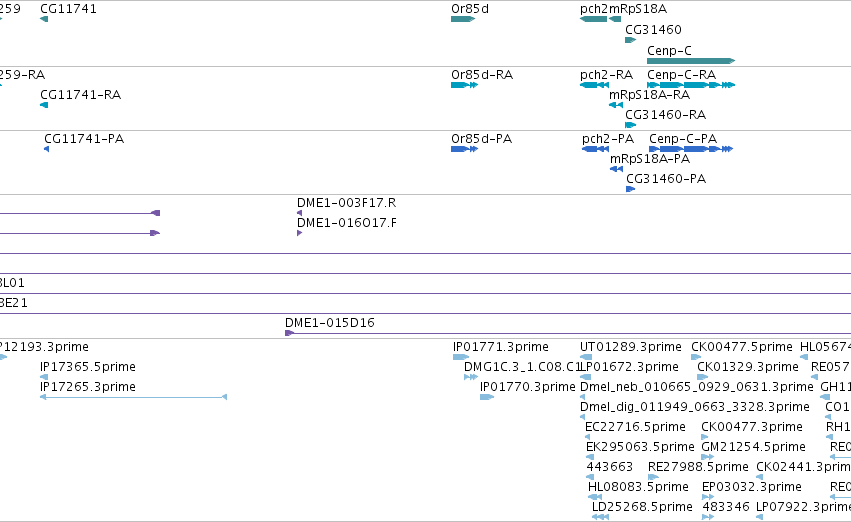Open the mRpS18A-RA transcript label

point(649,94)
